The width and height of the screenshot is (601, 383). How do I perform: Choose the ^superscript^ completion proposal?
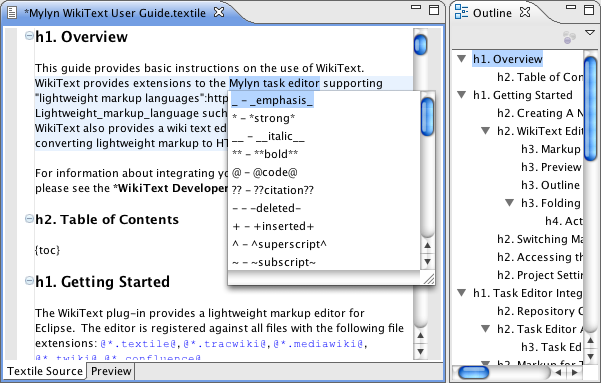[x=324, y=244]
